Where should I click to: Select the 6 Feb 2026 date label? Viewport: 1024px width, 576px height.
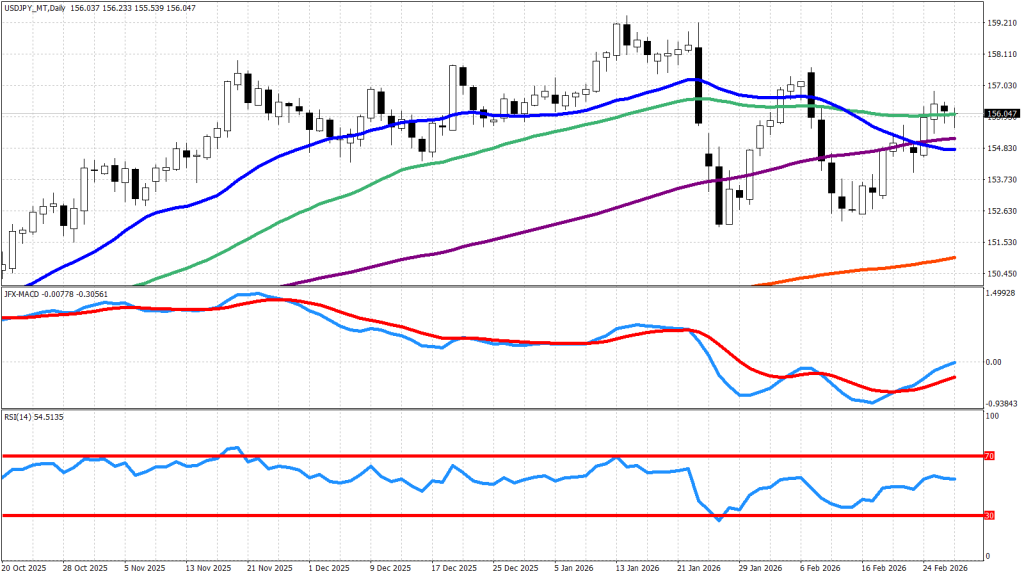tap(820, 567)
